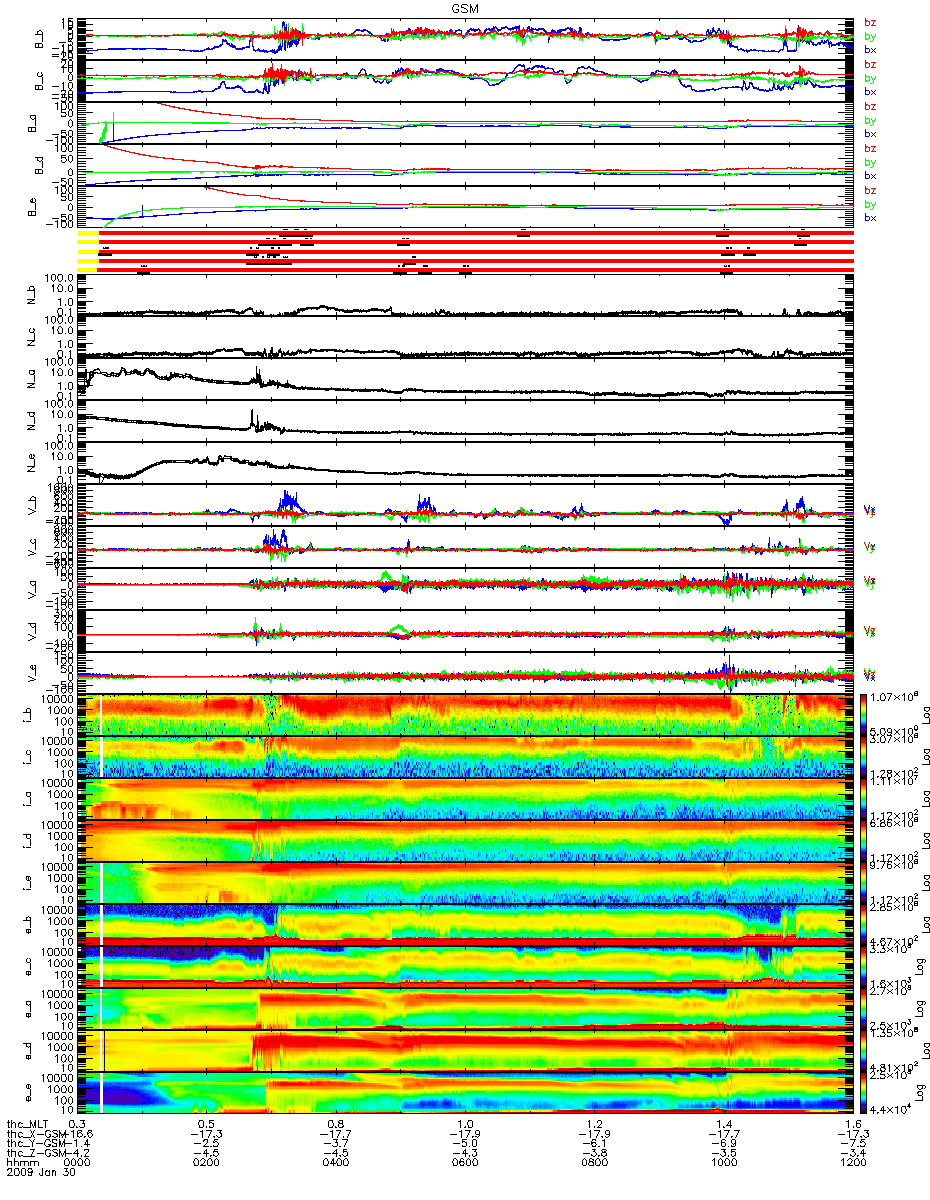The width and height of the screenshot is (930, 1200).
Task: Click the N_e density panel label
Action: pos(30,465)
